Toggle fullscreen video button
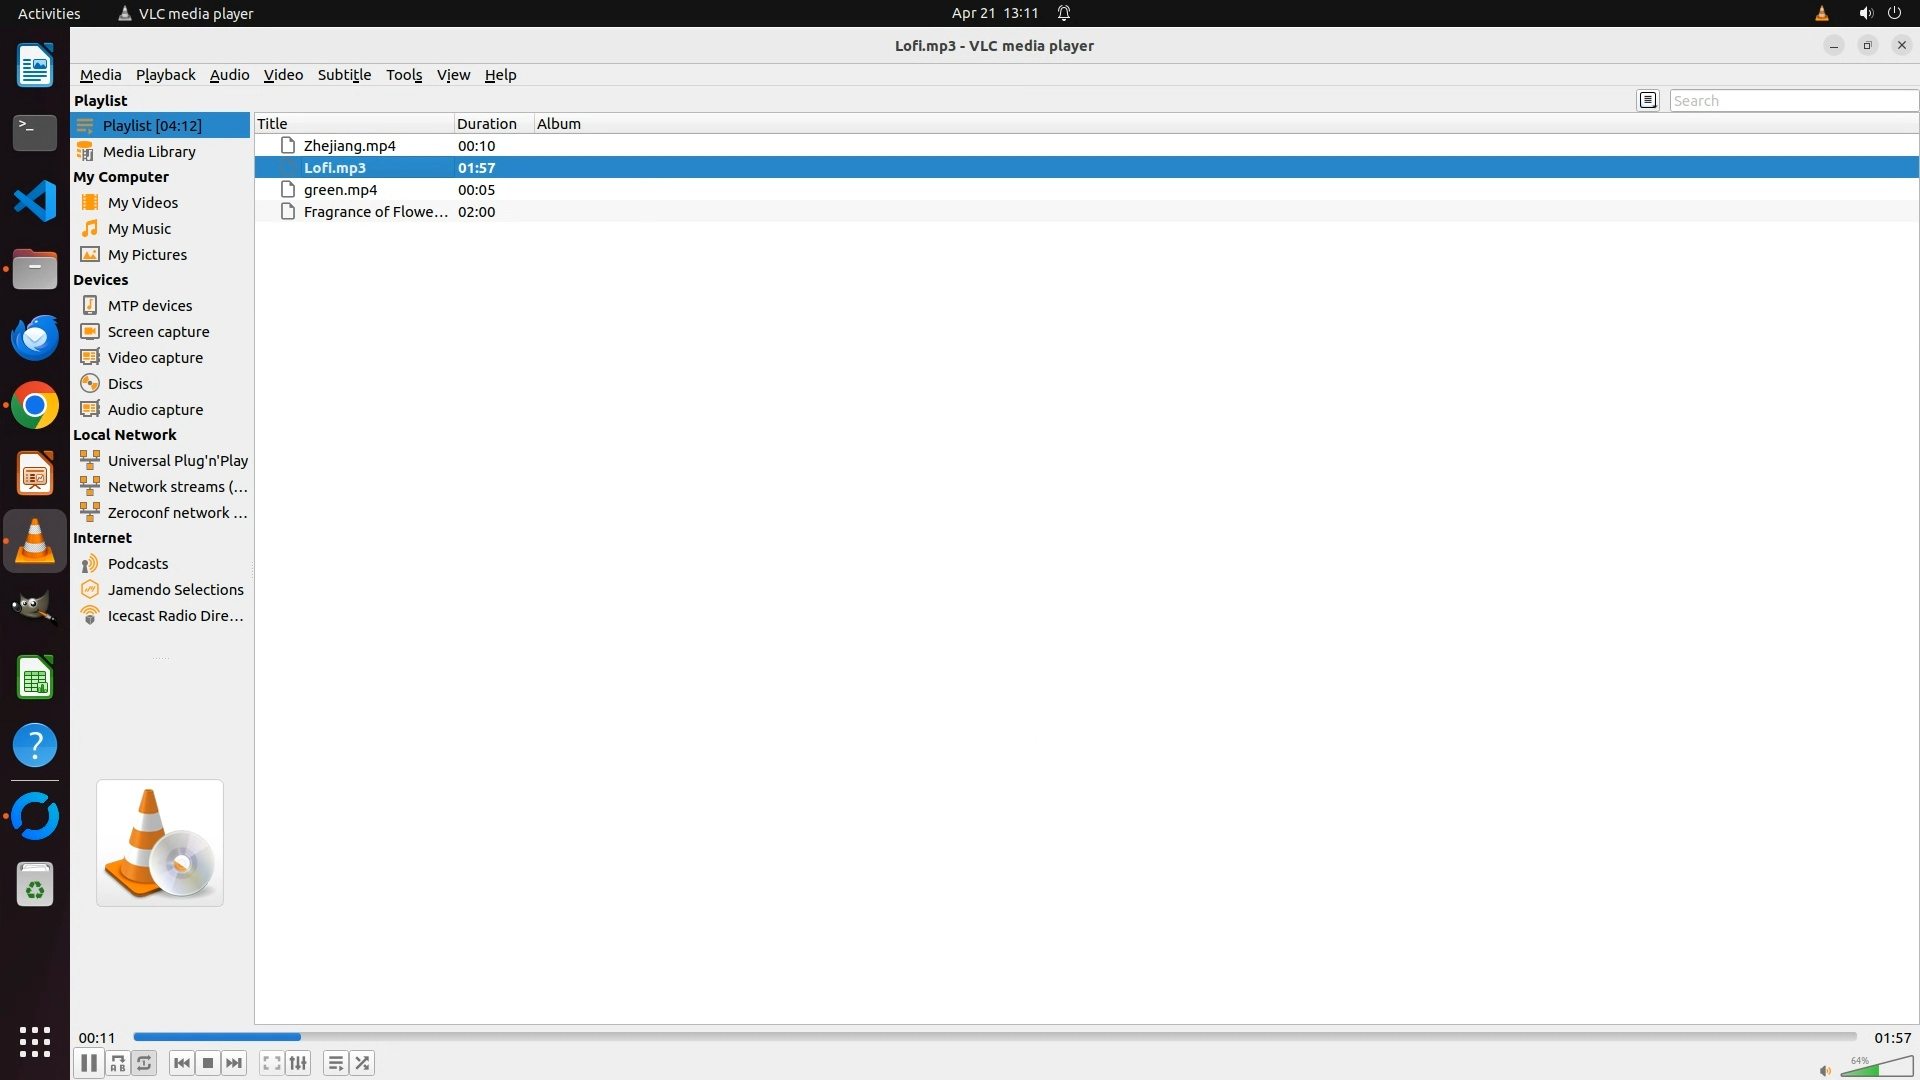The width and height of the screenshot is (1920, 1080). tap(271, 1063)
